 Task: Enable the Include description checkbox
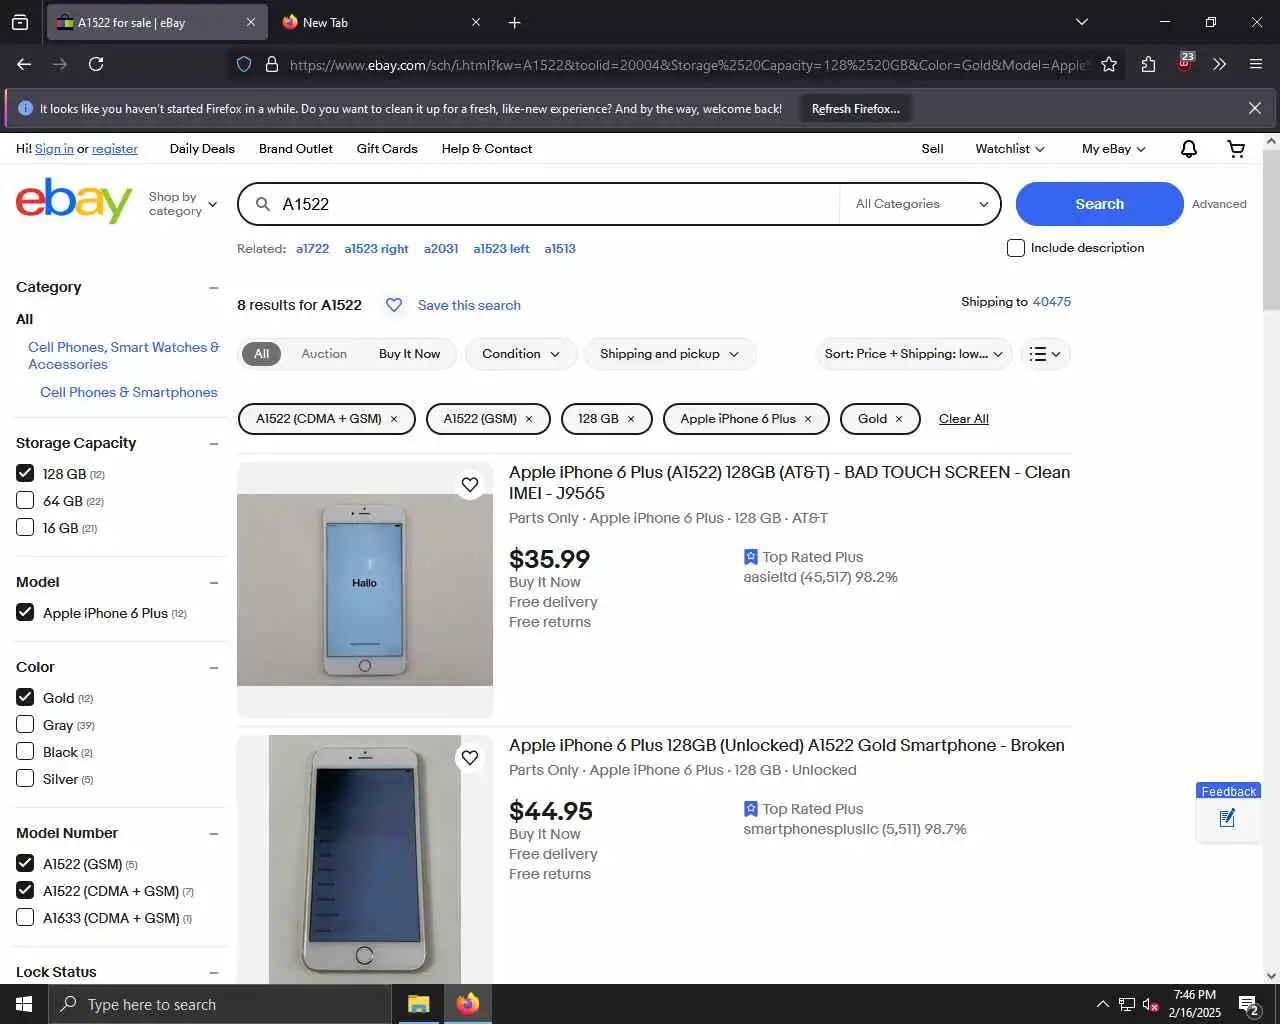click(x=1016, y=248)
